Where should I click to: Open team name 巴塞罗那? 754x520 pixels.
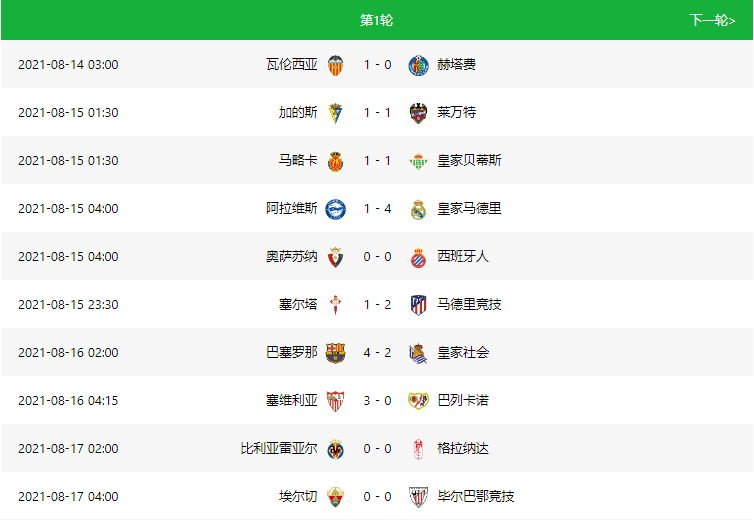(291, 352)
